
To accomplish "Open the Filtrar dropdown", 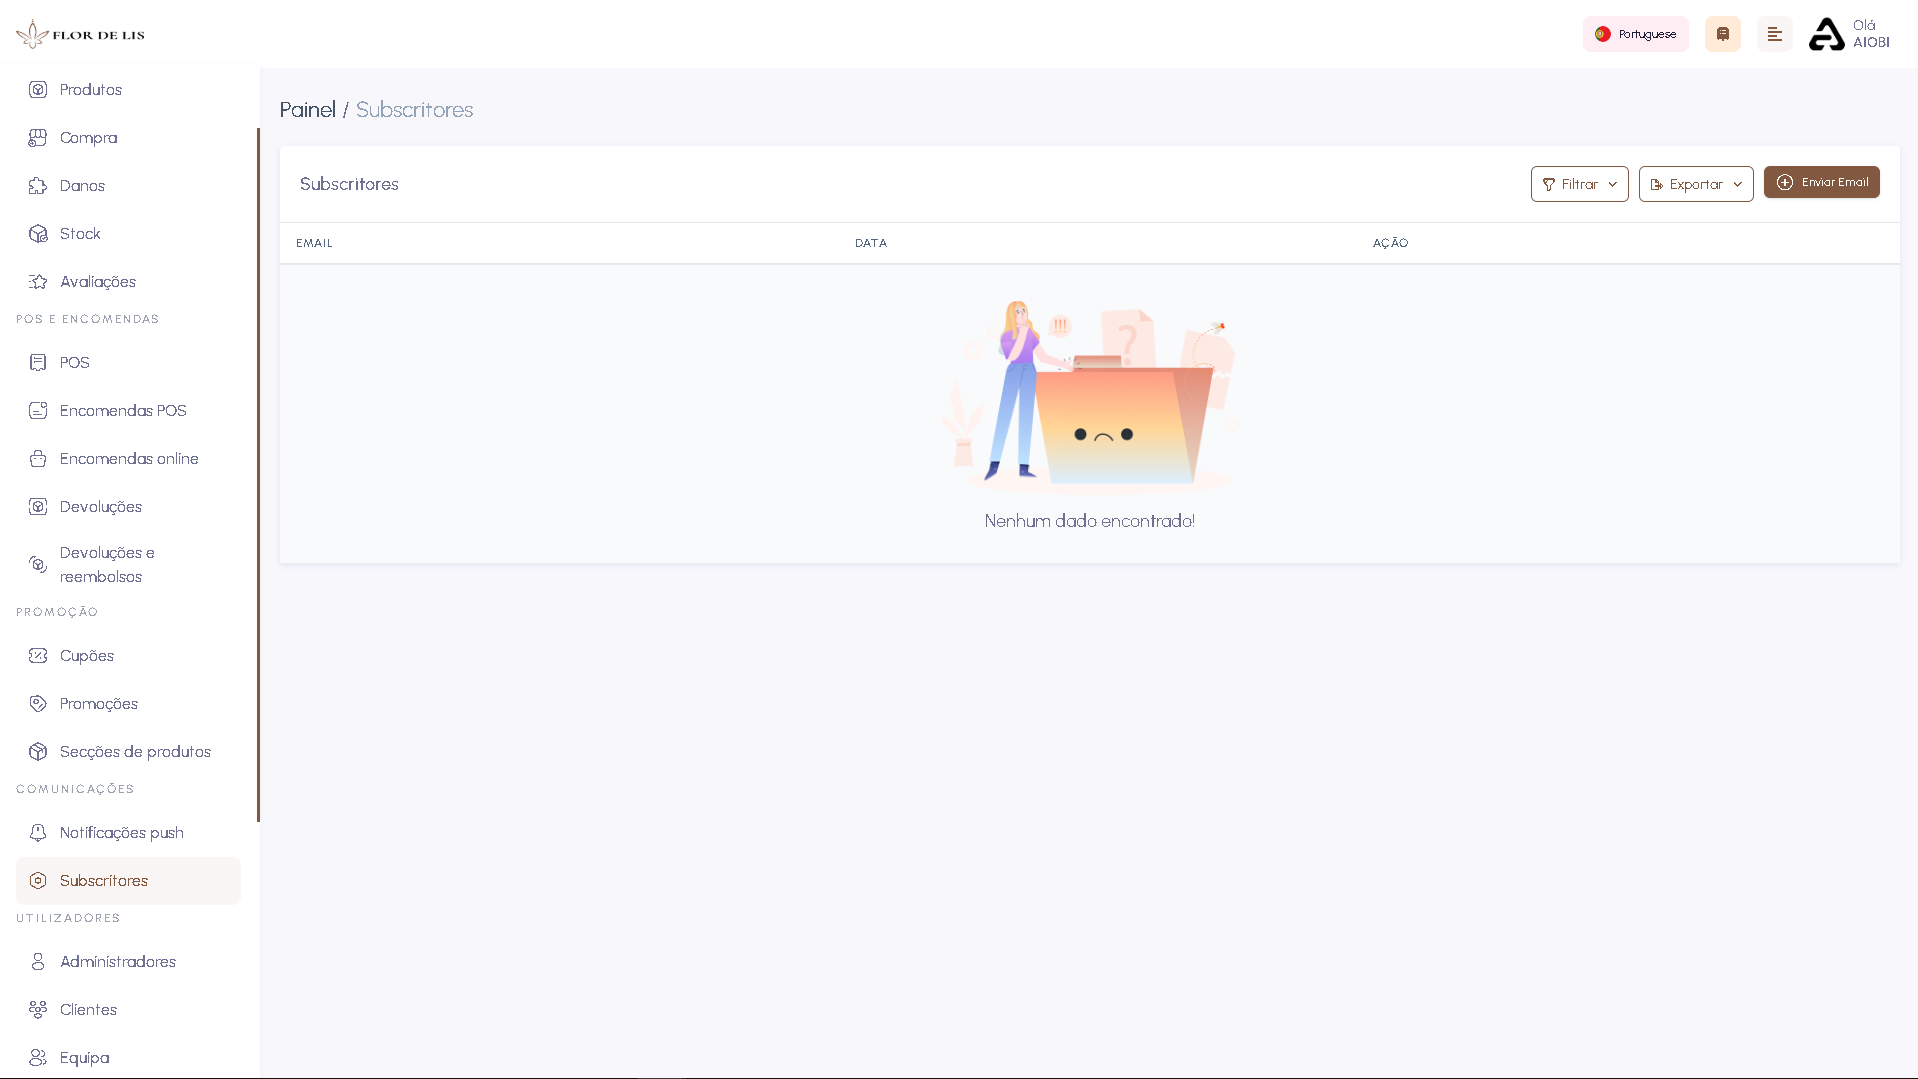I will coord(1578,183).
